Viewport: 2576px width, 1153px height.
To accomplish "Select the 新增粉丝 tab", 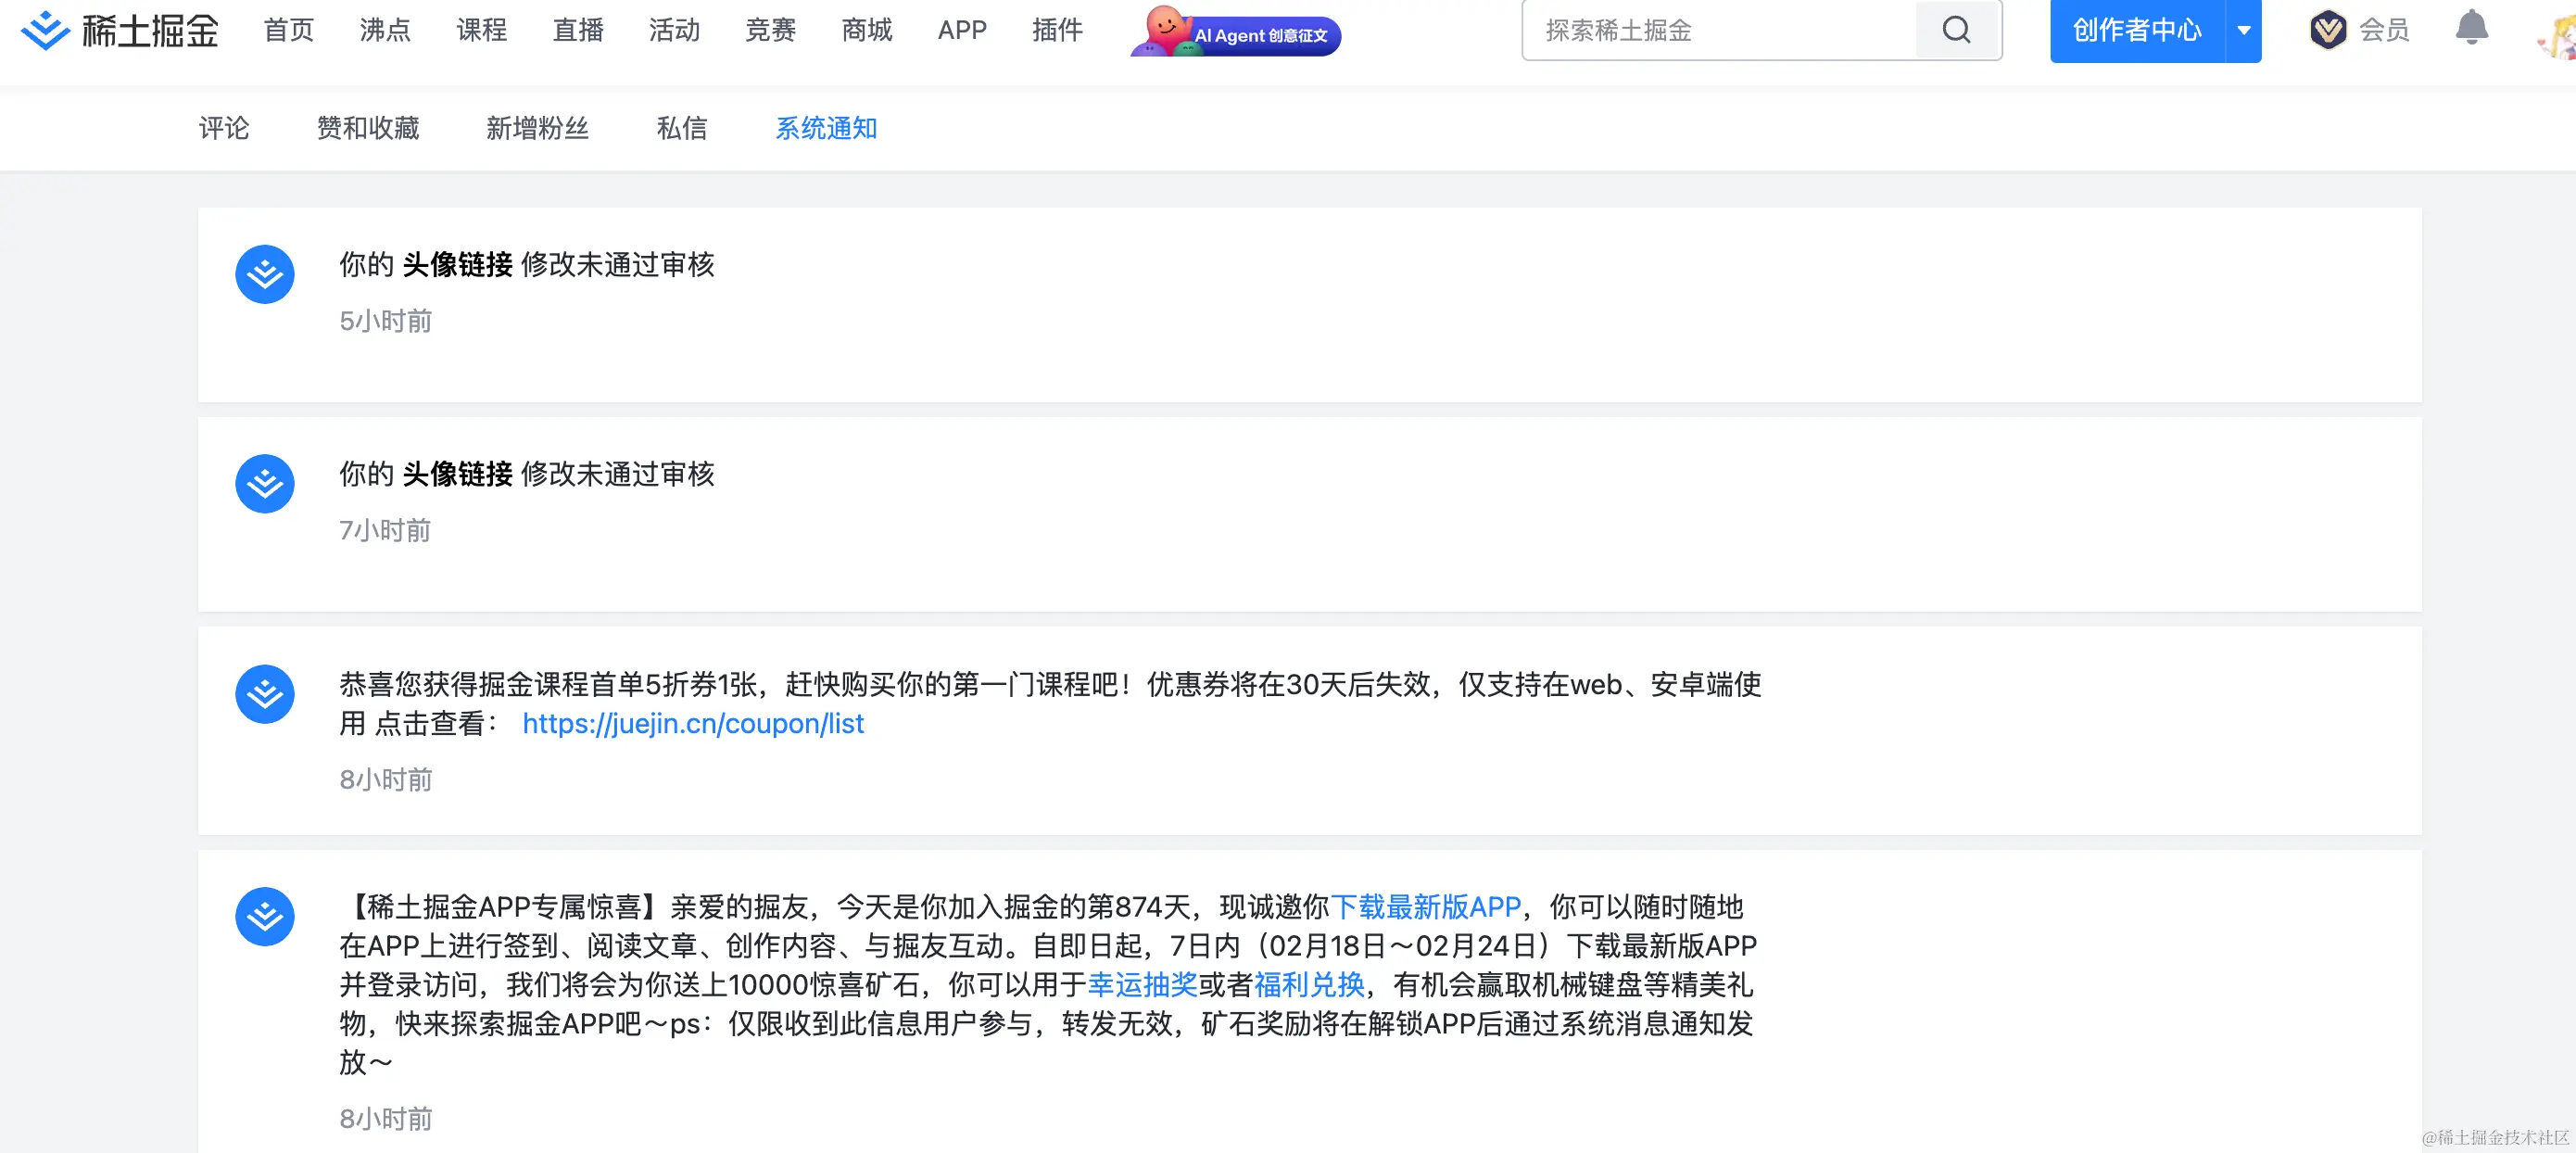I will 537,128.
